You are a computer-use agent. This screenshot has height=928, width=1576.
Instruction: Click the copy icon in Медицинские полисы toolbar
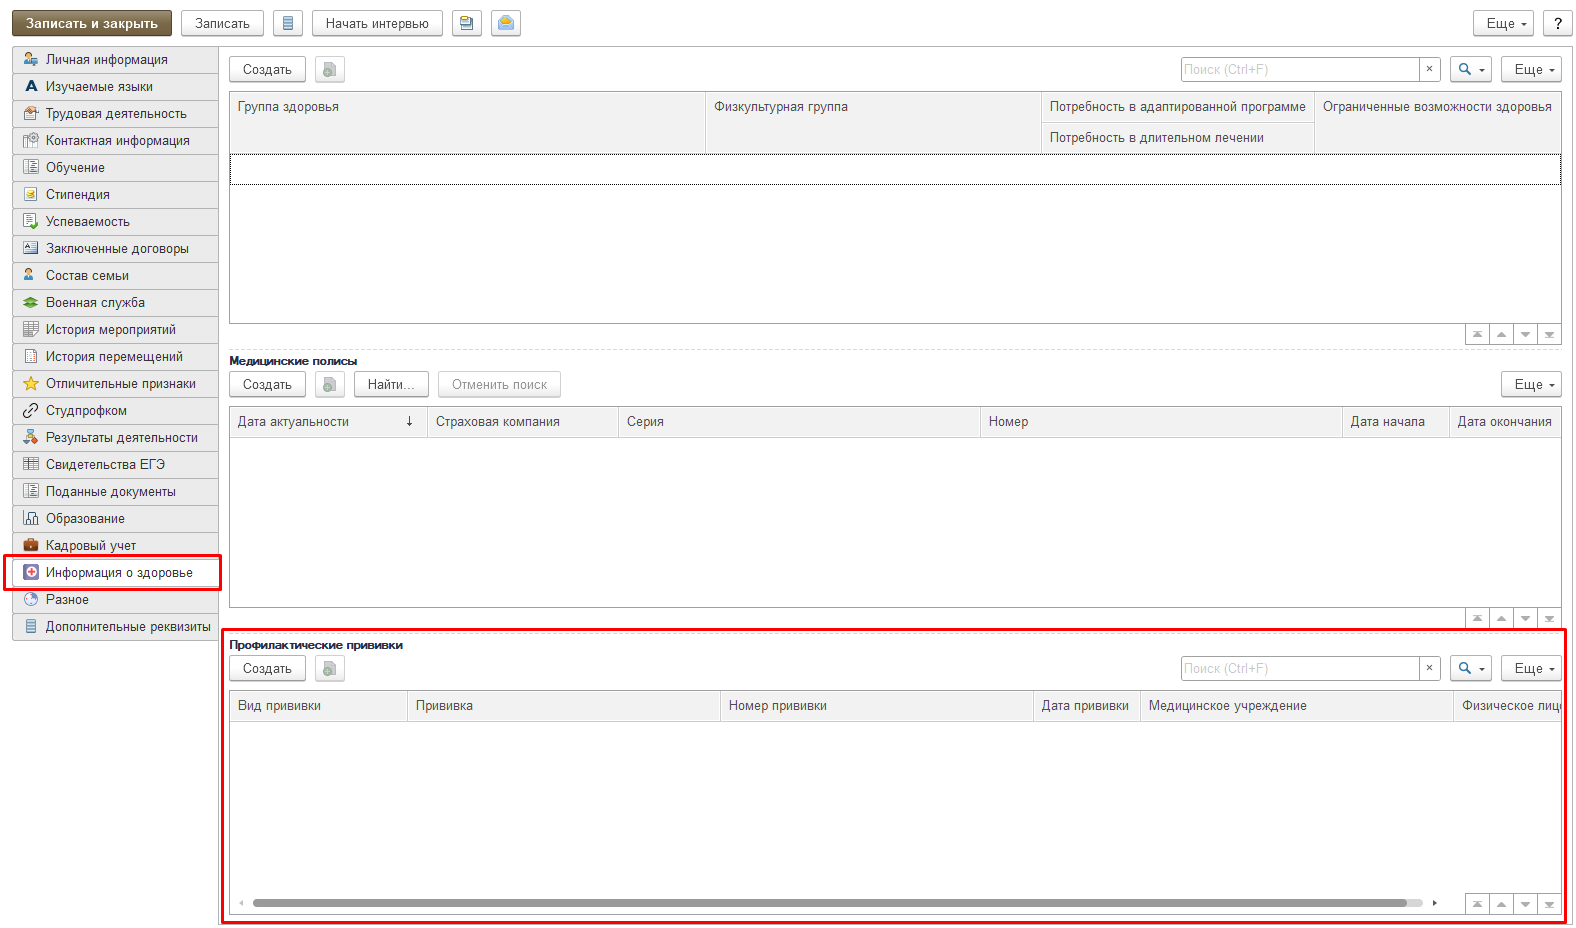(330, 384)
